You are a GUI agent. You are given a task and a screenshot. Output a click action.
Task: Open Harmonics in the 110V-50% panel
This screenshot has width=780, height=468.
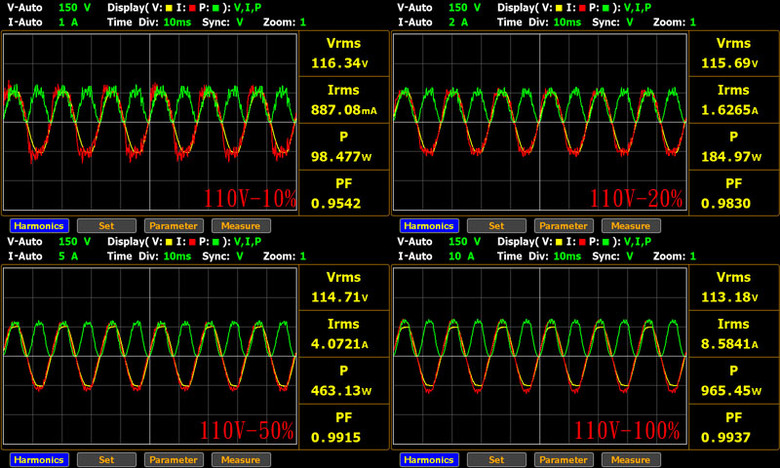point(39,460)
